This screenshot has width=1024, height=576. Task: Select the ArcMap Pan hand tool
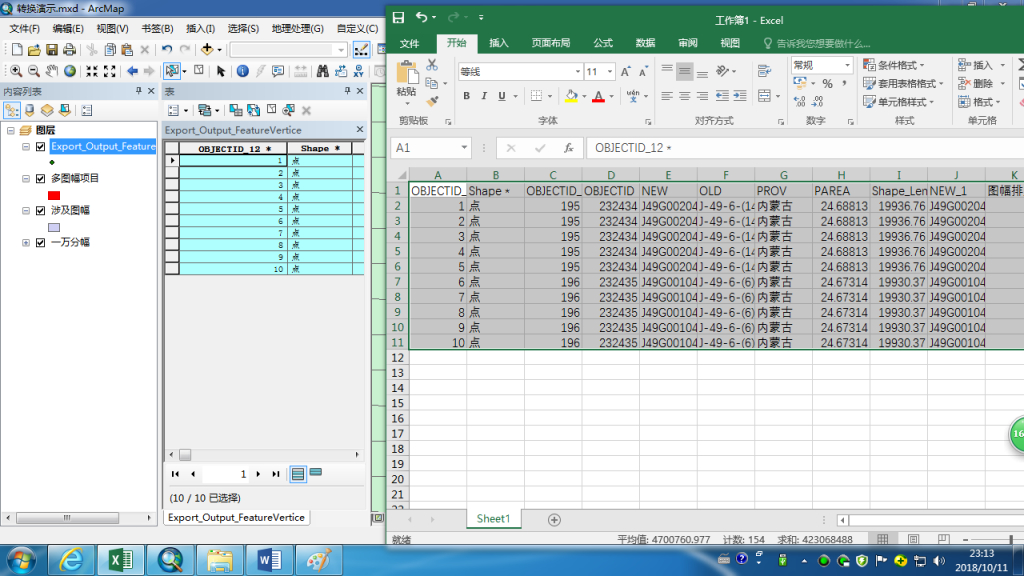pos(52,71)
